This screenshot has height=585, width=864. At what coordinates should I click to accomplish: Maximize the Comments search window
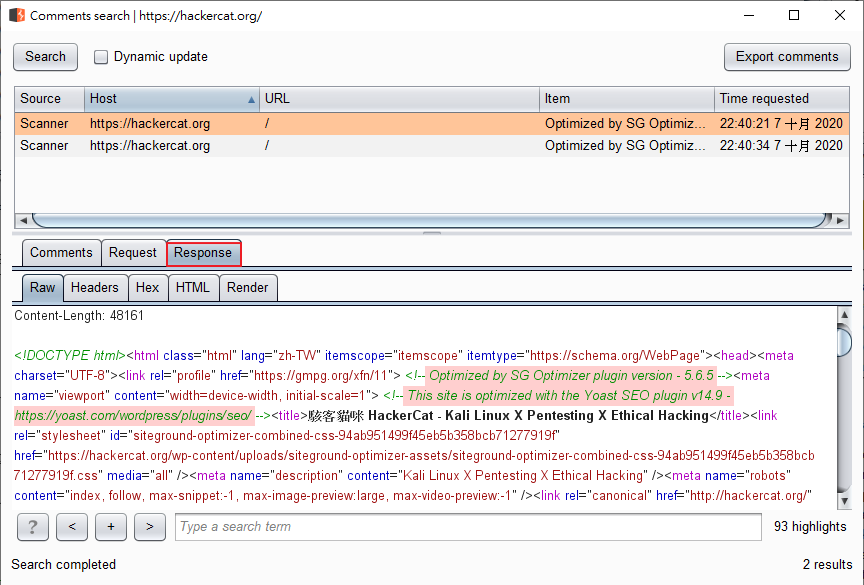coord(794,15)
